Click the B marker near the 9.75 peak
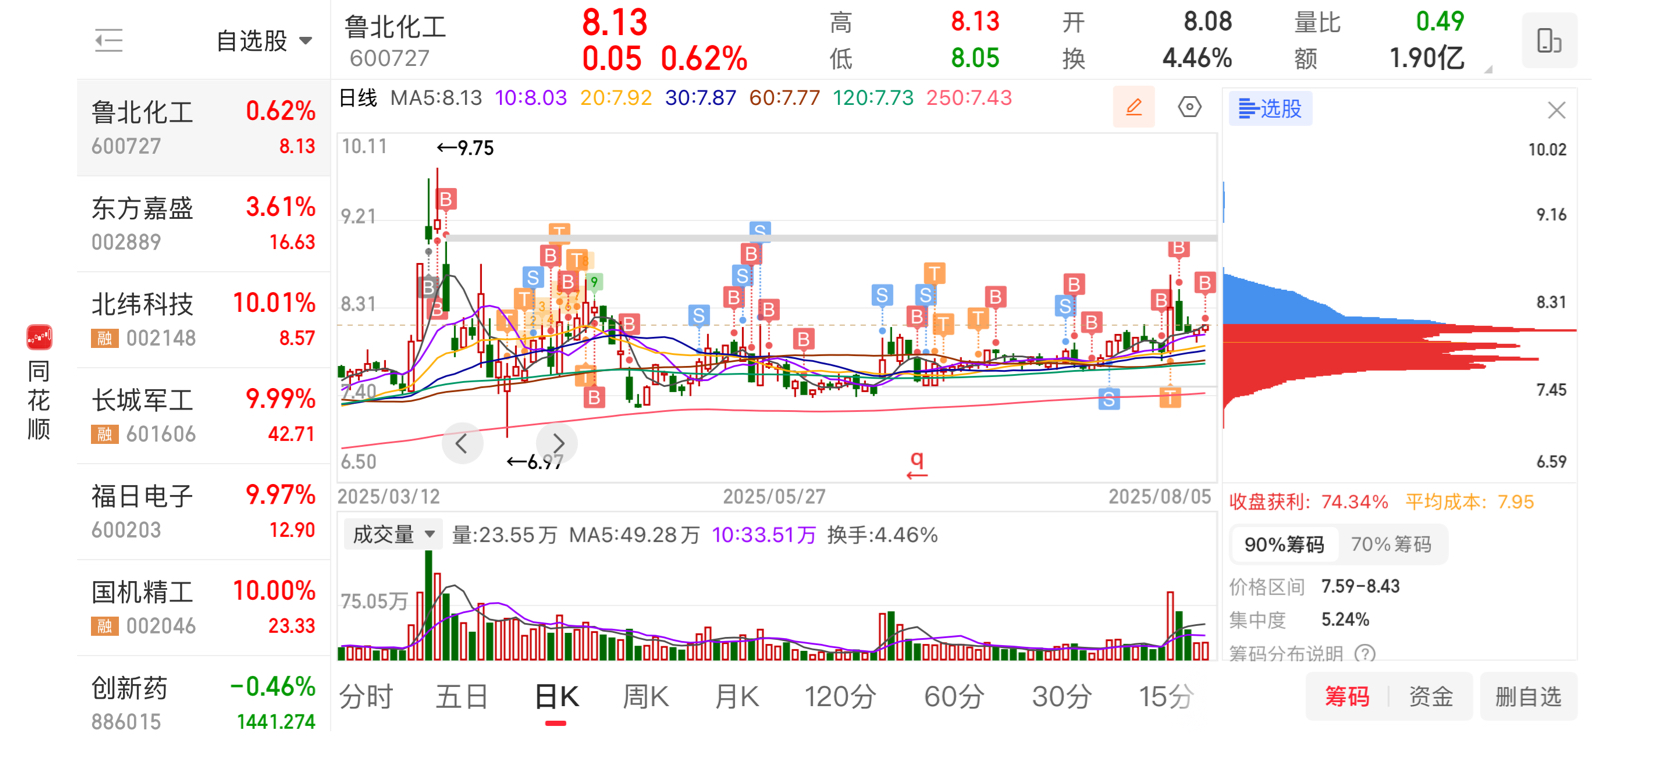This screenshot has width=1669, height=768. point(446,199)
